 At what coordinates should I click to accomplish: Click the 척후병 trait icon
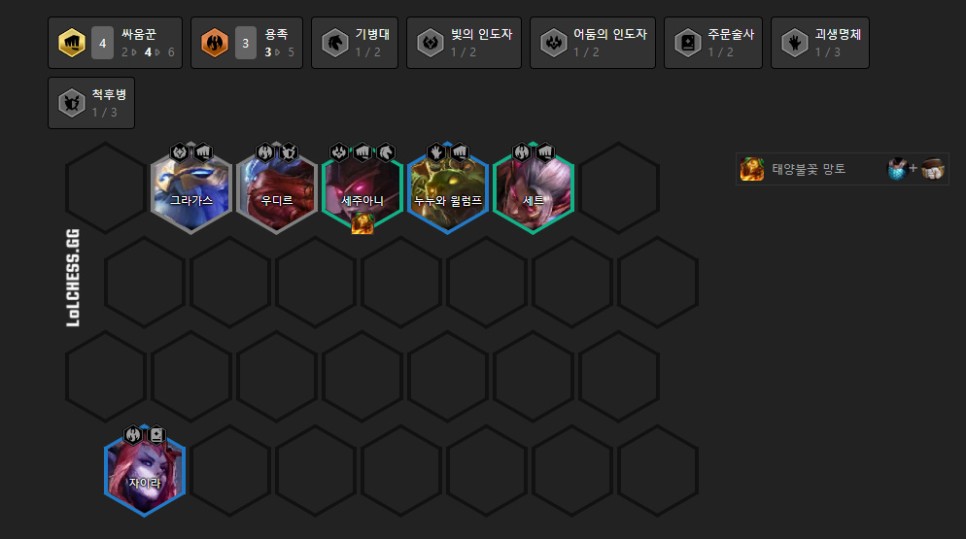coord(71,103)
